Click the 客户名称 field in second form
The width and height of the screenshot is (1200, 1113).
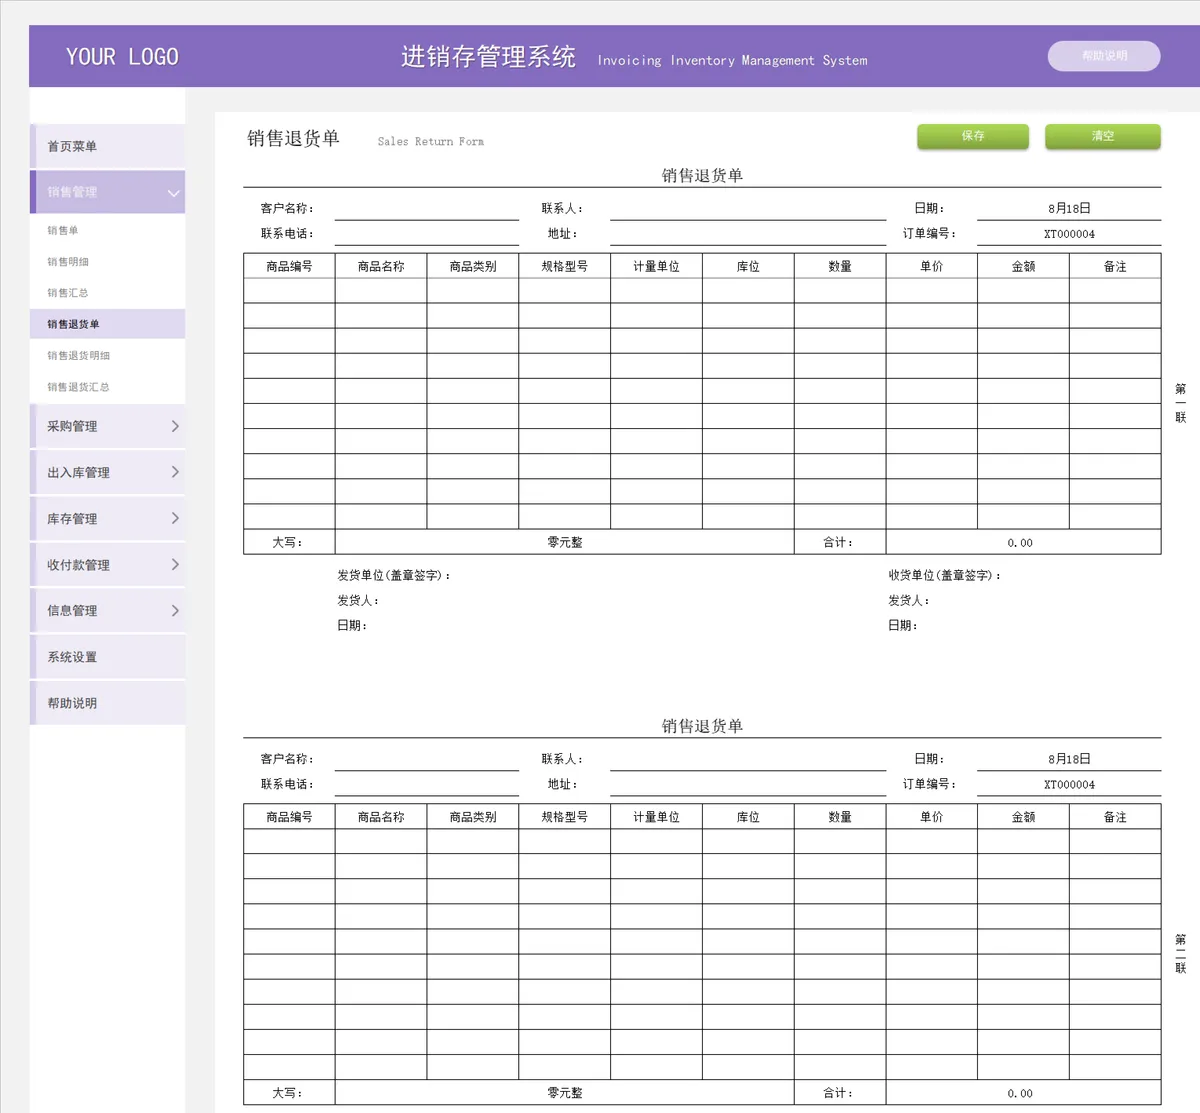[x=427, y=759]
